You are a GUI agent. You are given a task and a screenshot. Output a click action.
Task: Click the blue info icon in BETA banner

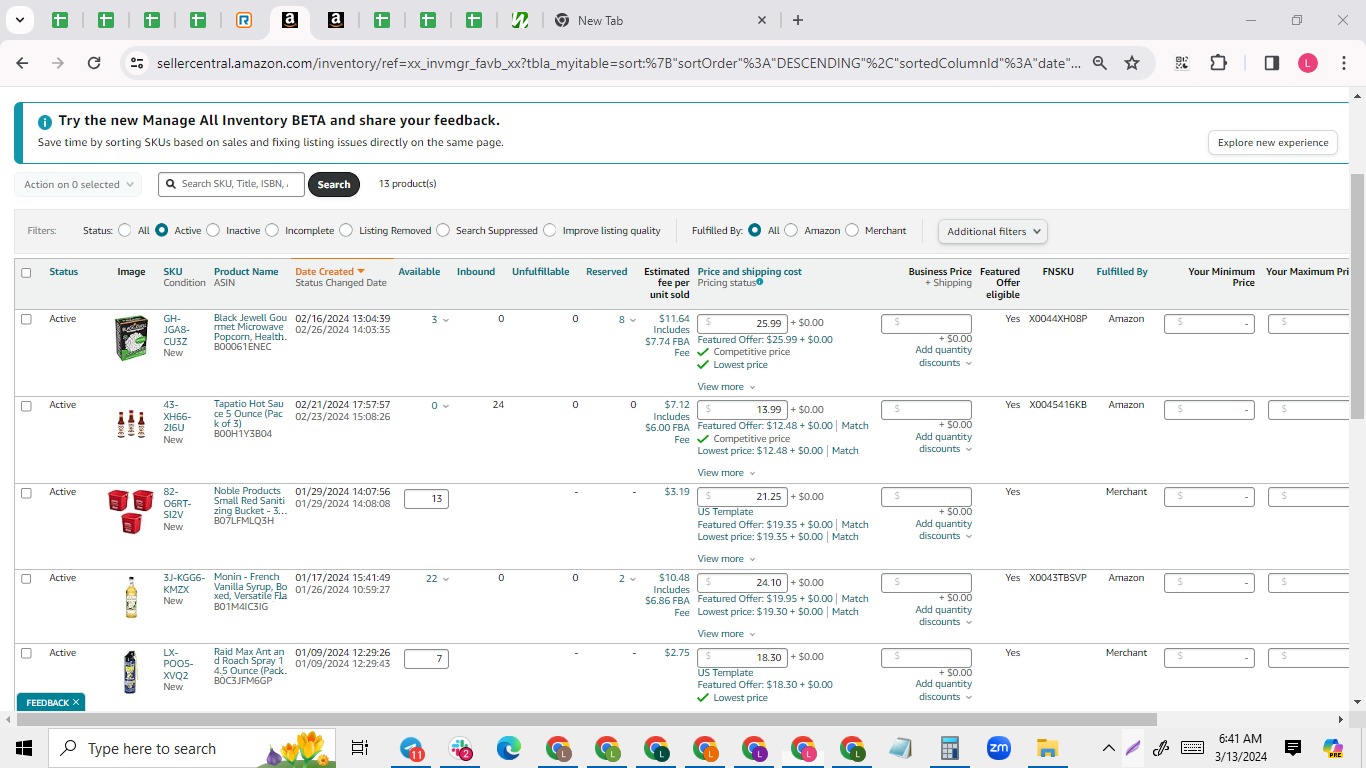point(45,122)
